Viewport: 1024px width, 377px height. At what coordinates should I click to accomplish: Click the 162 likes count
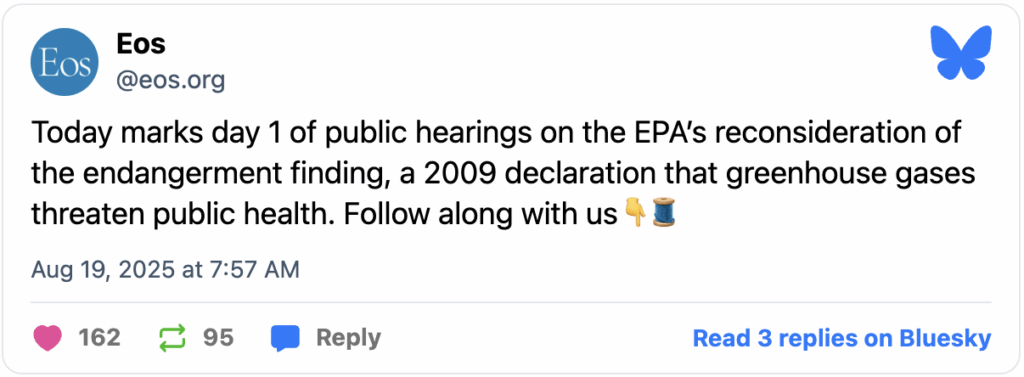[x=99, y=338]
